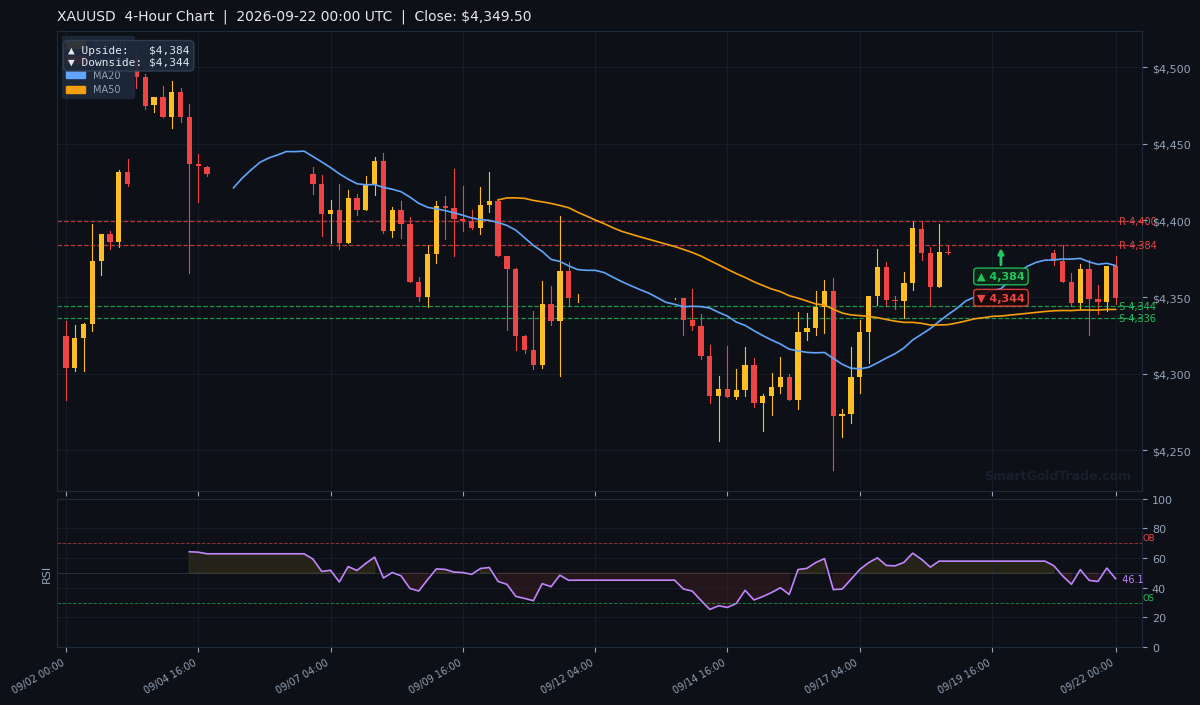Click the green 4,384 upside target box

(1001, 276)
